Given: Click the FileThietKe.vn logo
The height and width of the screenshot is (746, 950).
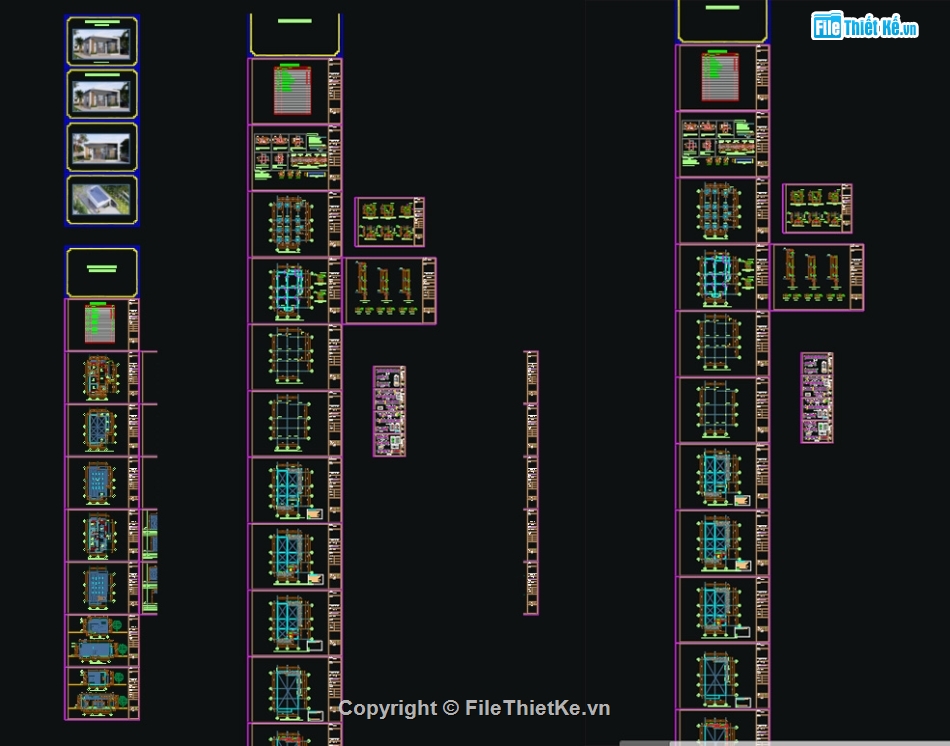Looking at the screenshot, I should (x=865, y=27).
